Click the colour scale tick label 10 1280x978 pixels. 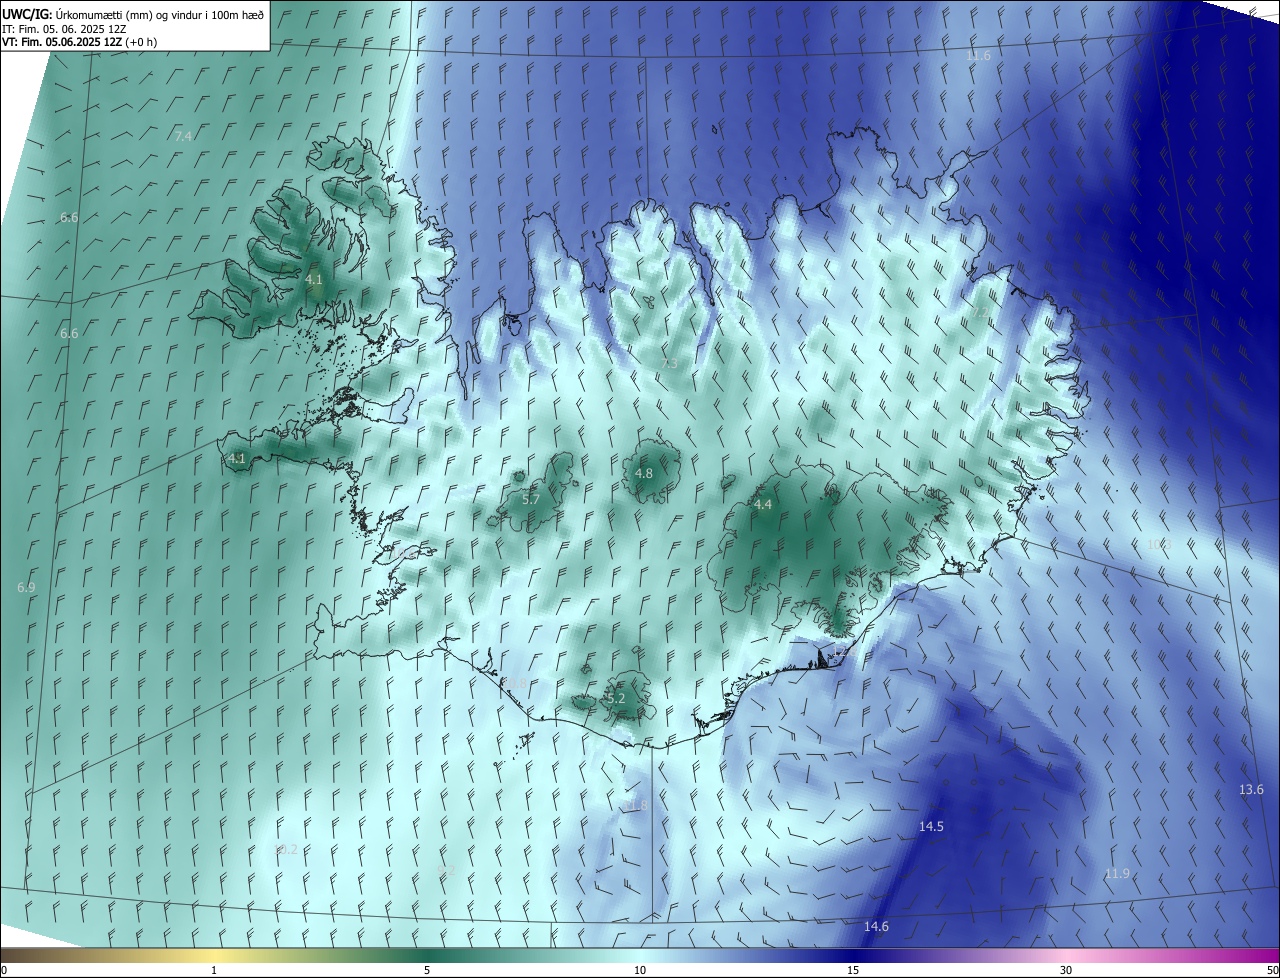tap(640, 970)
